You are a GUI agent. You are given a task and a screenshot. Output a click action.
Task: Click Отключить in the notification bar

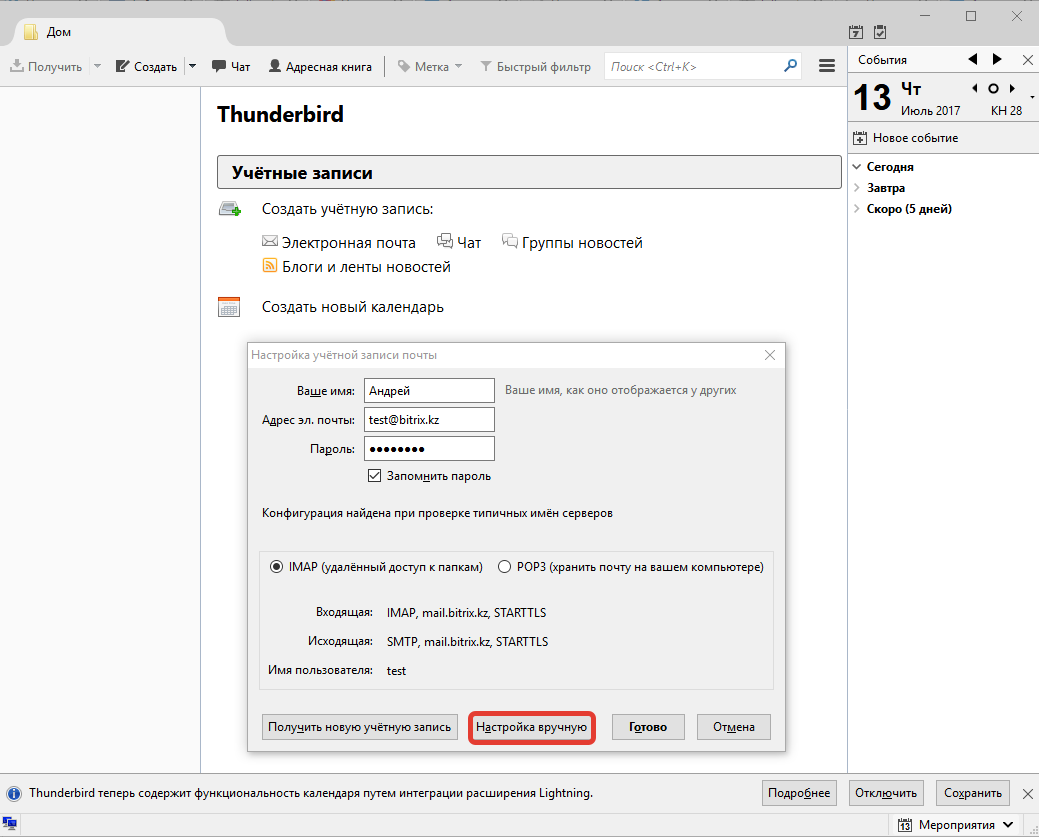[x=886, y=793]
